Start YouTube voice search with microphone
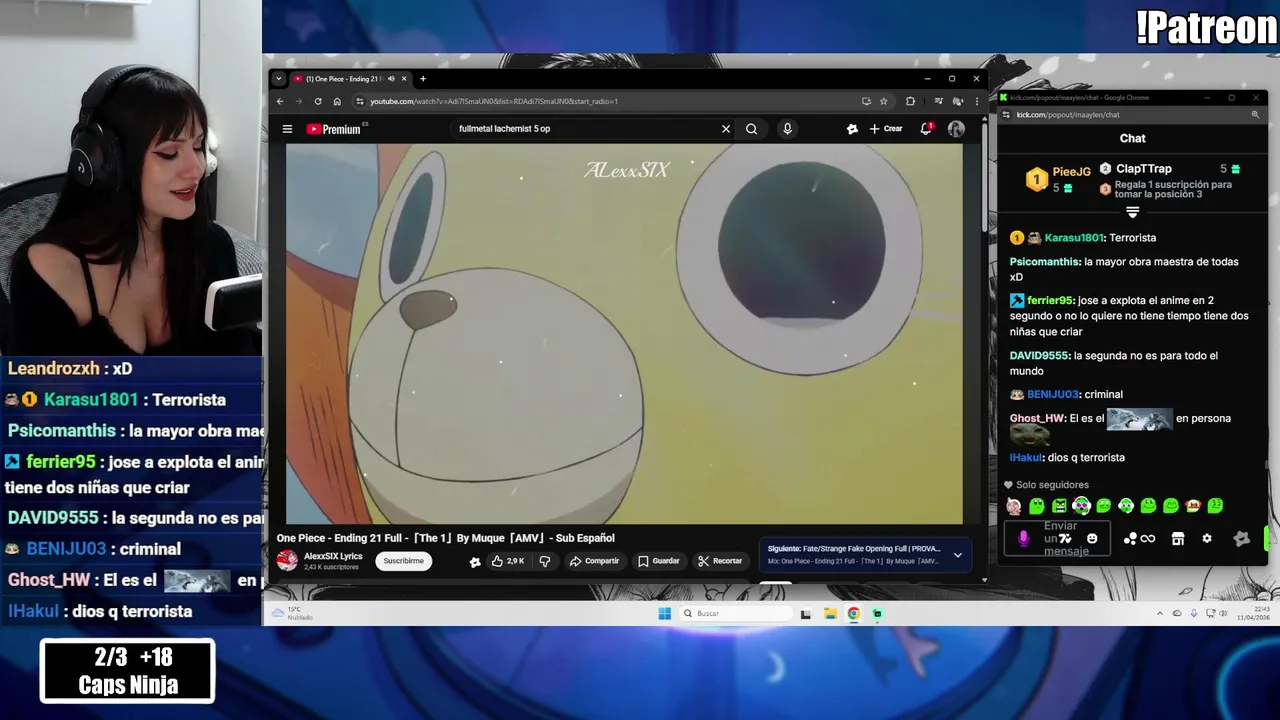1280x720 pixels. [787, 129]
